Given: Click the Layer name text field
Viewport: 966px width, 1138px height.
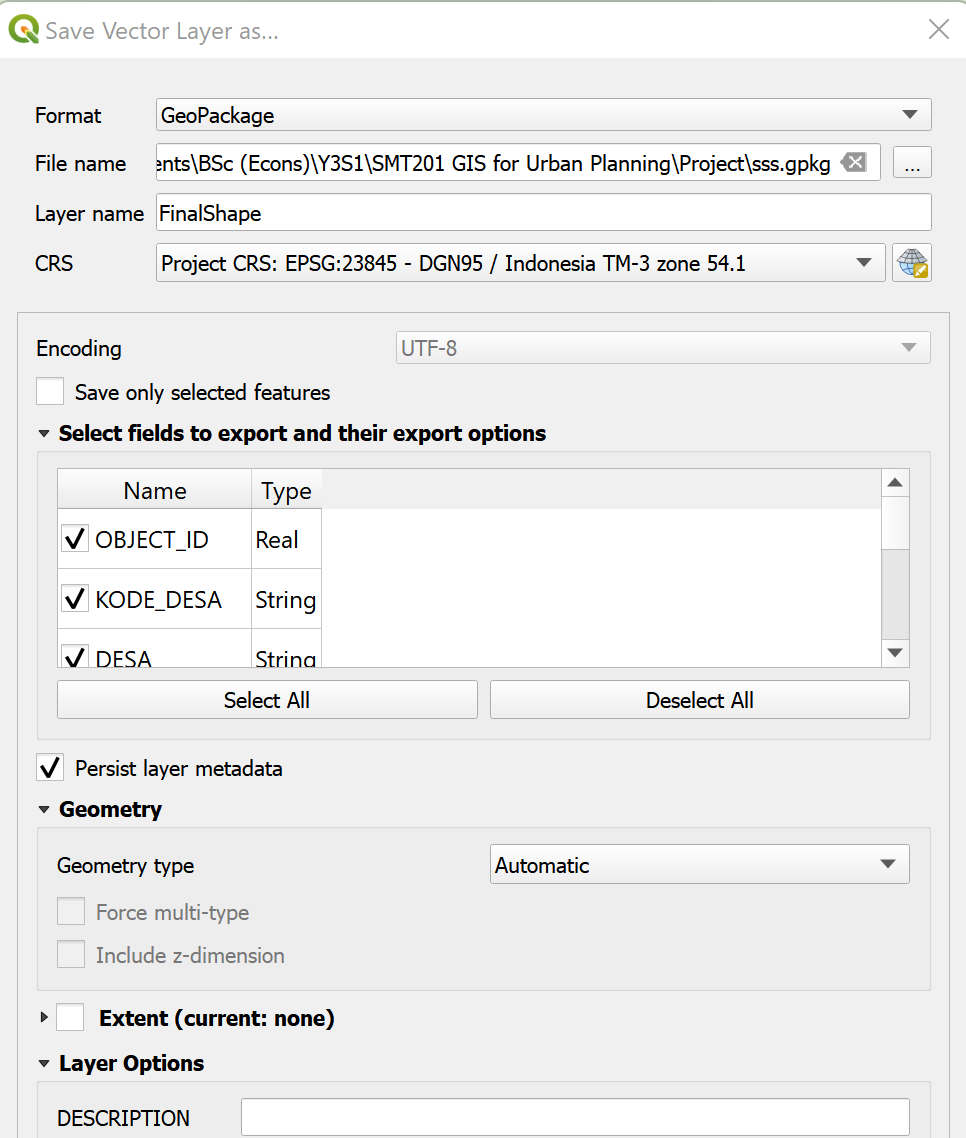Looking at the screenshot, I should pos(543,213).
